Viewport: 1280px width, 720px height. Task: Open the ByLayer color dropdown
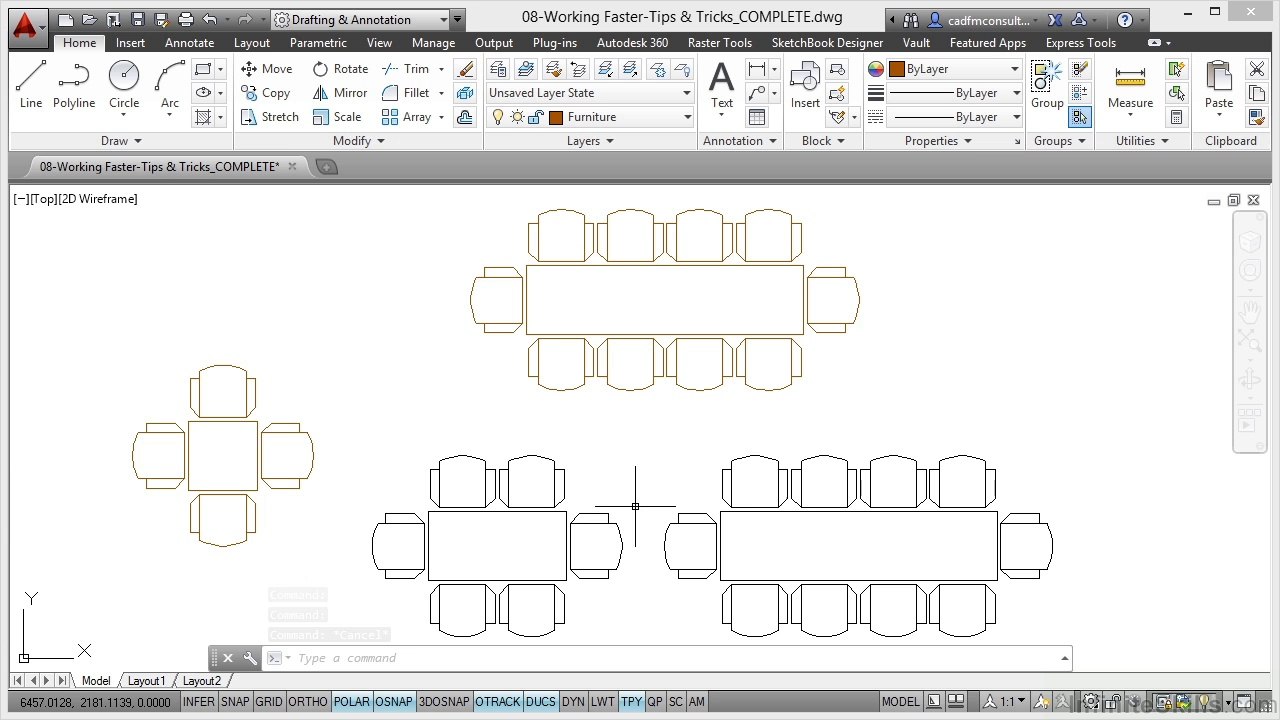point(956,69)
